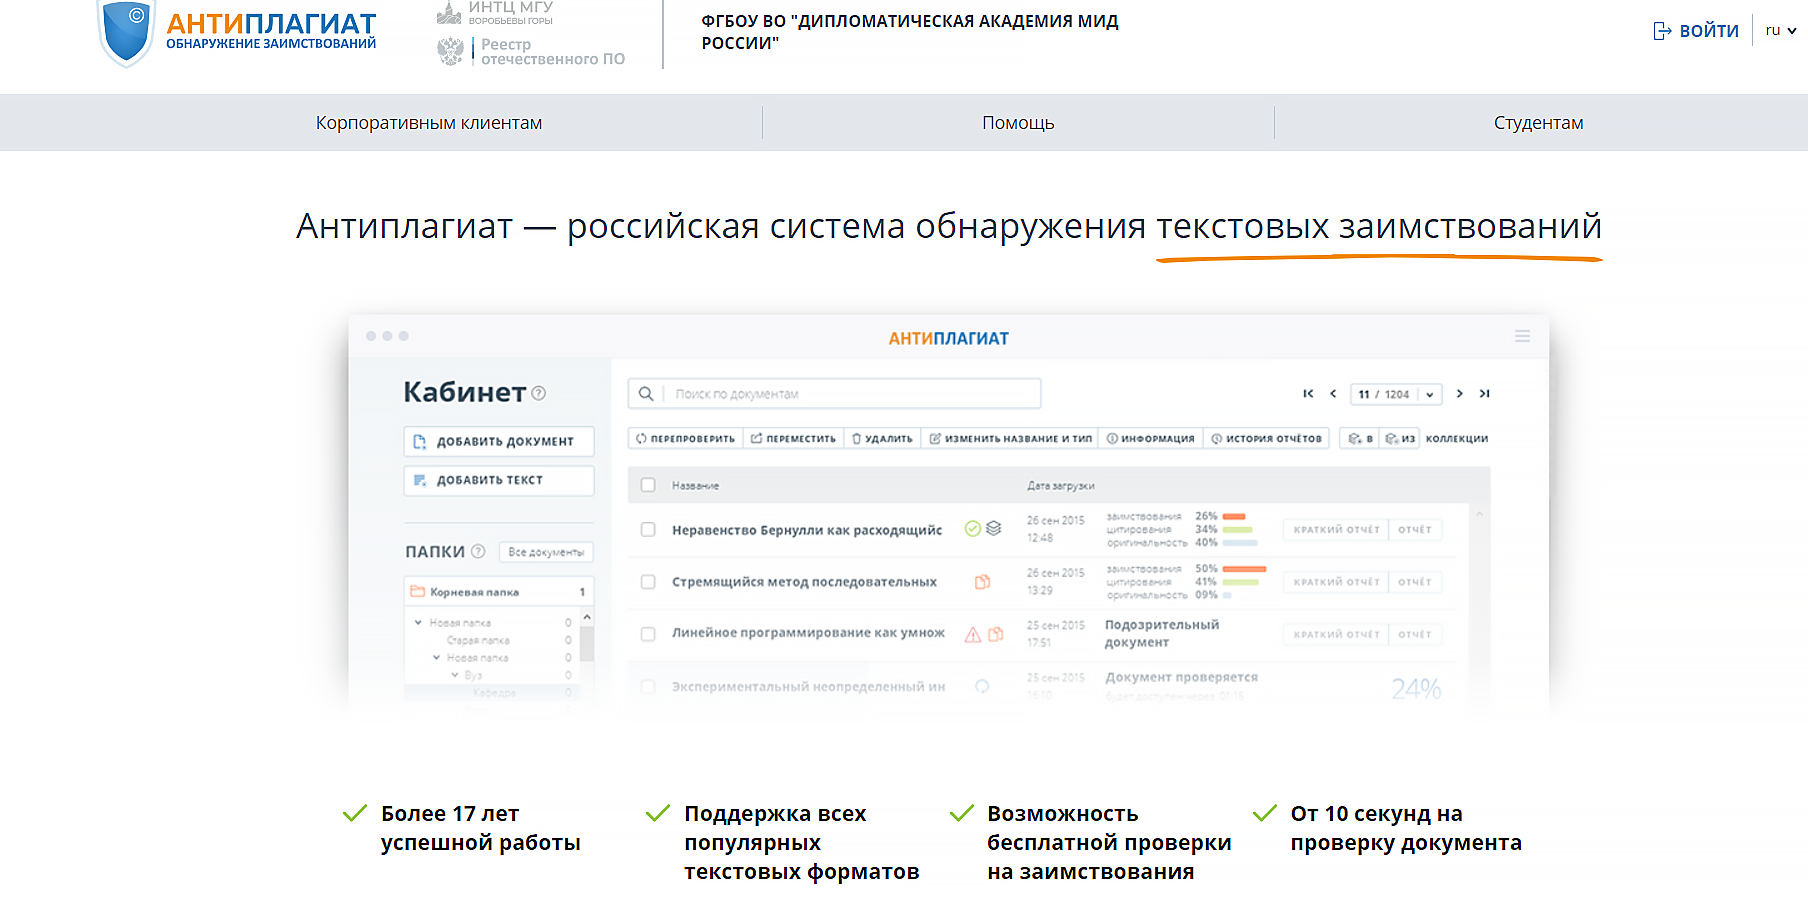Viewport: 1808px width, 910px height.
Task: Click the Дата загрузки column header
Action: point(1061,485)
